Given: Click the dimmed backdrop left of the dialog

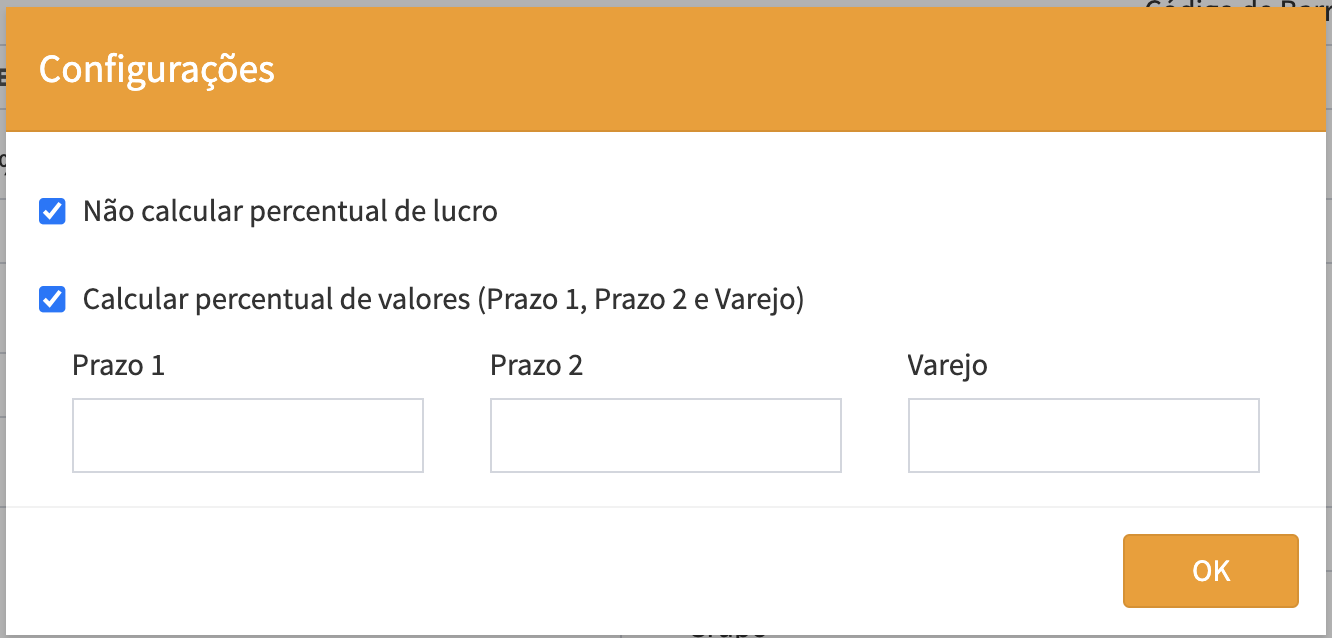Looking at the screenshot, I should pyautogui.click(x=2, y=300).
